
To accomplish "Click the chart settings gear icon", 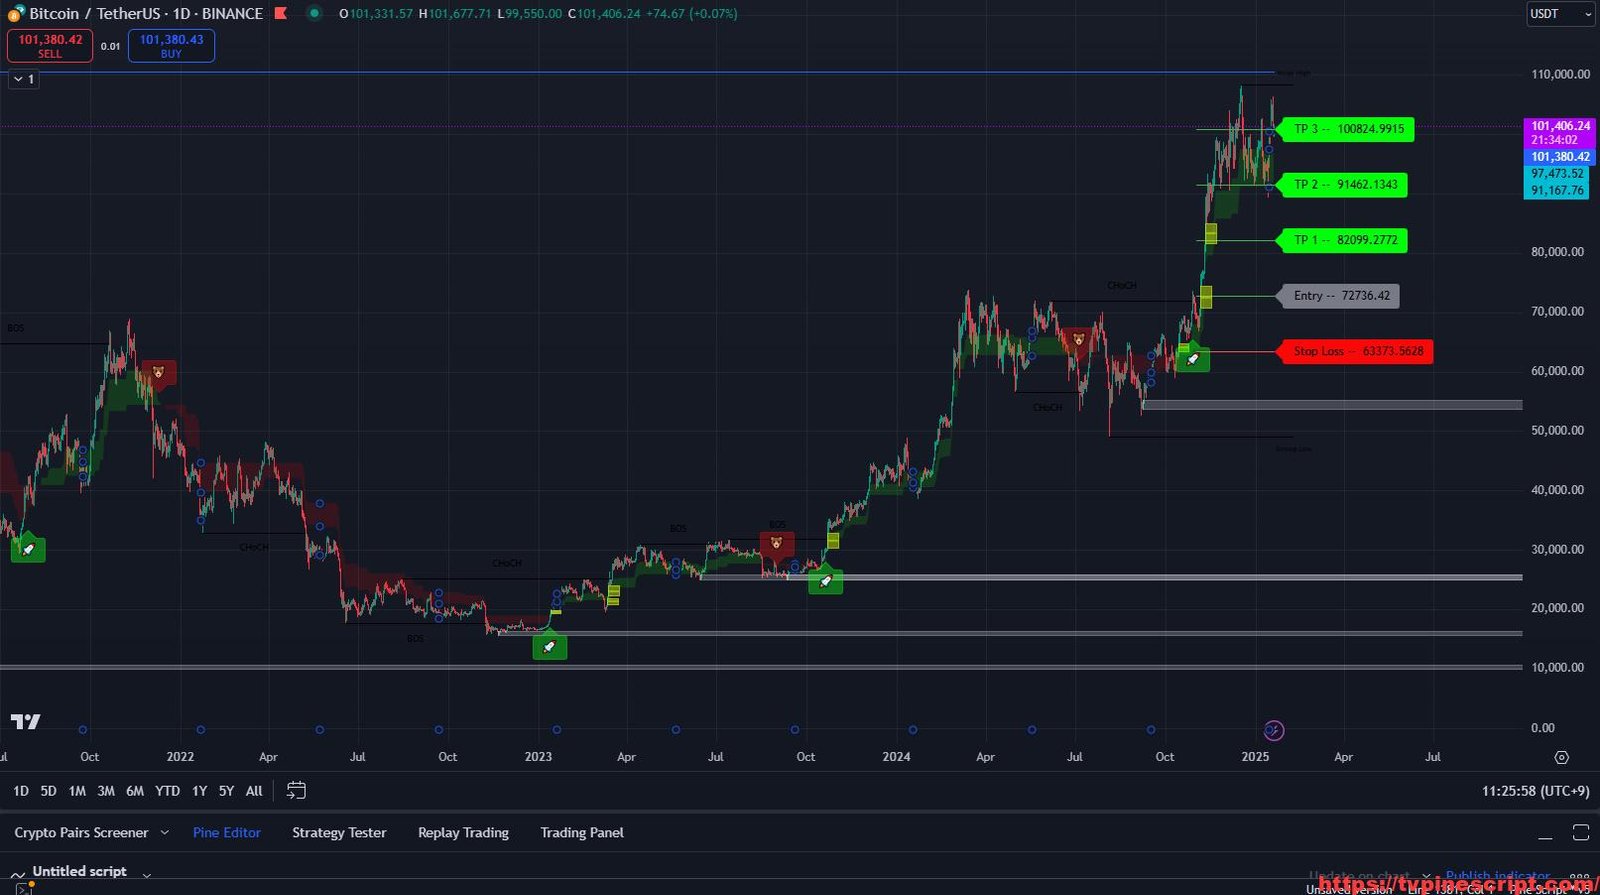I will pos(1561,757).
